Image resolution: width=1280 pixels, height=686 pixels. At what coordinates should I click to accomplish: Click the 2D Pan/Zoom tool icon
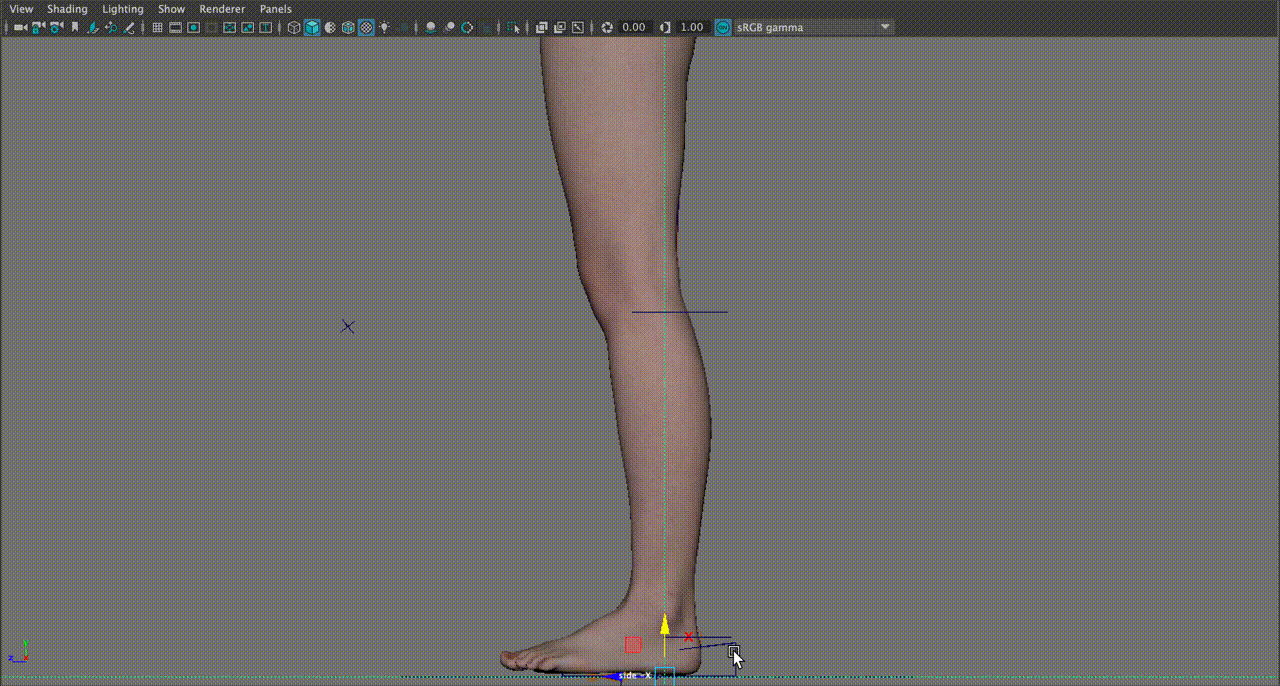coord(110,27)
